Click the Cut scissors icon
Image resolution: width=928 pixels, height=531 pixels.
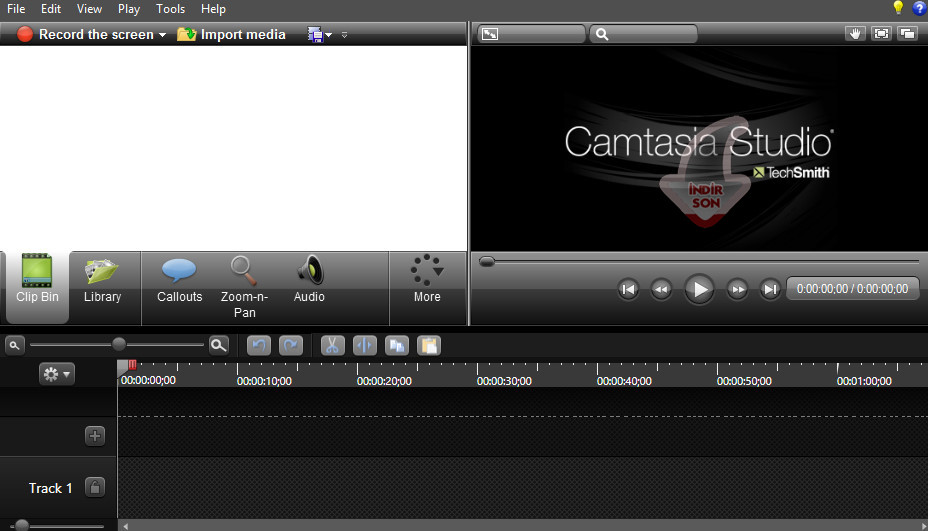(x=332, y=345)
